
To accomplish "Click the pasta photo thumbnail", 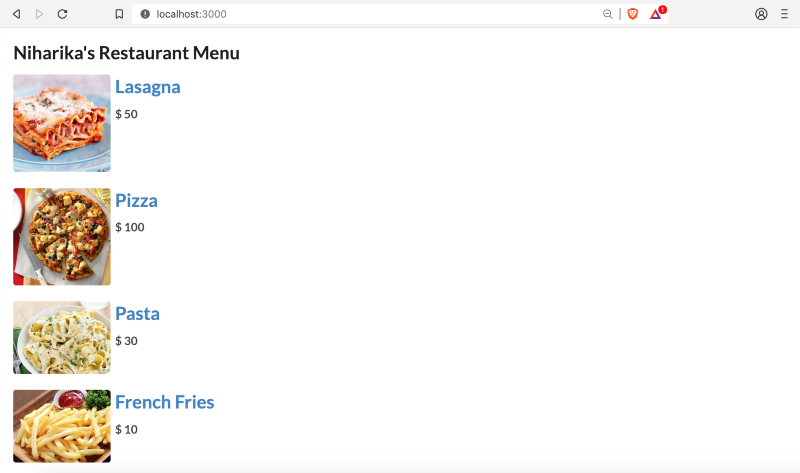I will pos(62,337).
